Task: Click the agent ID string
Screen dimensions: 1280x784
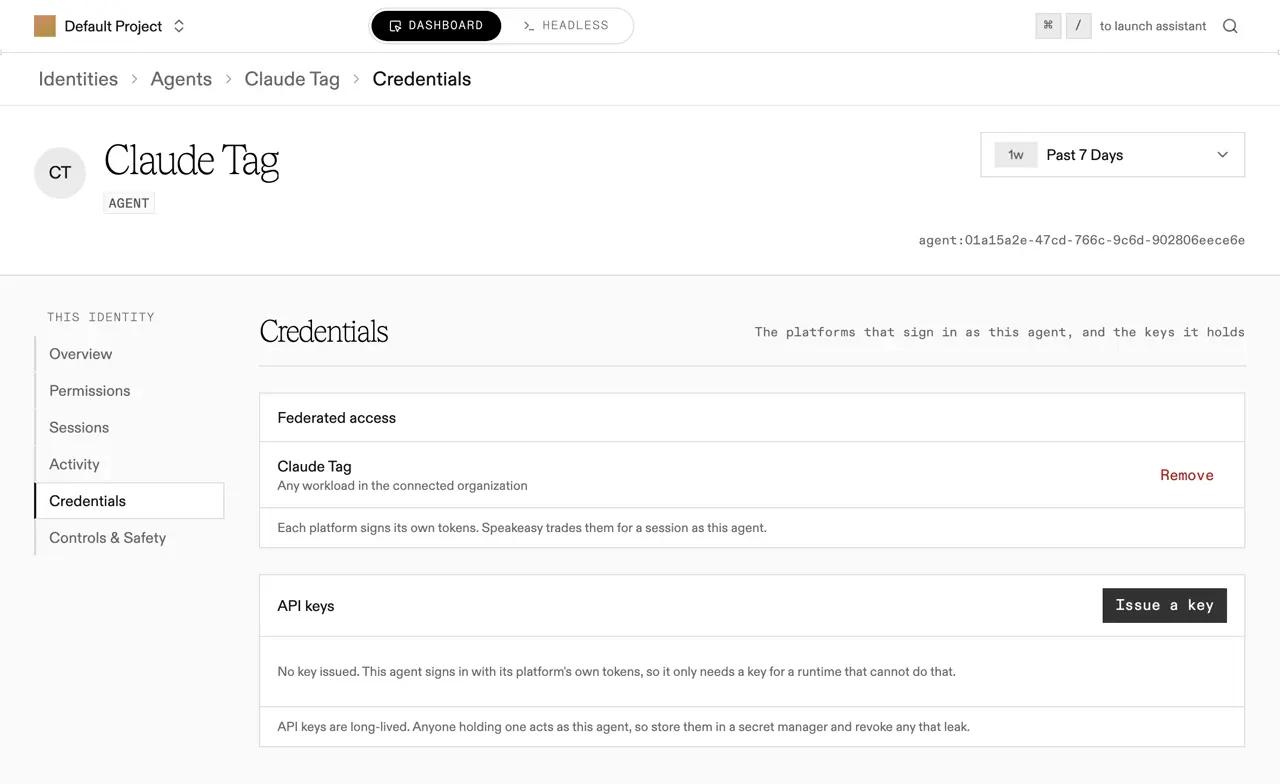Action: [x=1081, y=240]
